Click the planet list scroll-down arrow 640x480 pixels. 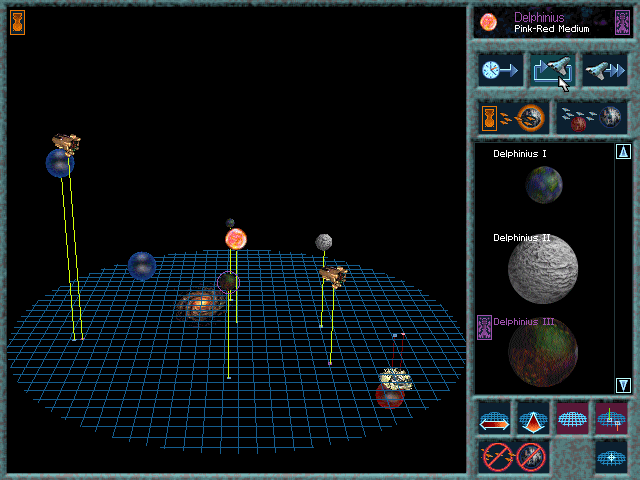click(623, 385)
